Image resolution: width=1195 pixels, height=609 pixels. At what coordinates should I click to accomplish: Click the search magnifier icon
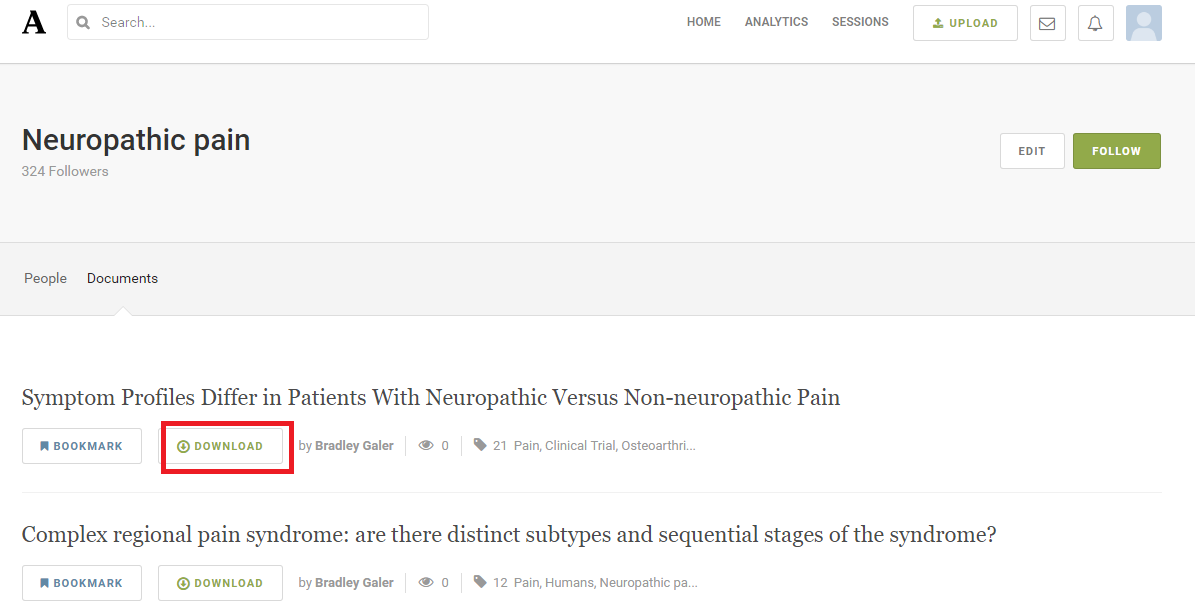pyautogui.click(x=83, y=22)
